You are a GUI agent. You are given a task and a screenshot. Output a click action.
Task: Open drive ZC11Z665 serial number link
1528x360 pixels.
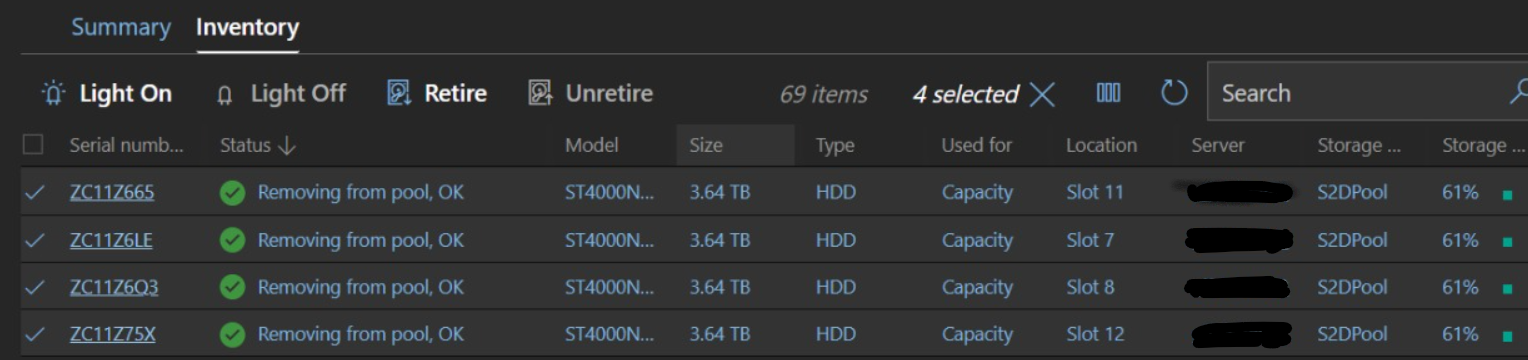[112, 192]
